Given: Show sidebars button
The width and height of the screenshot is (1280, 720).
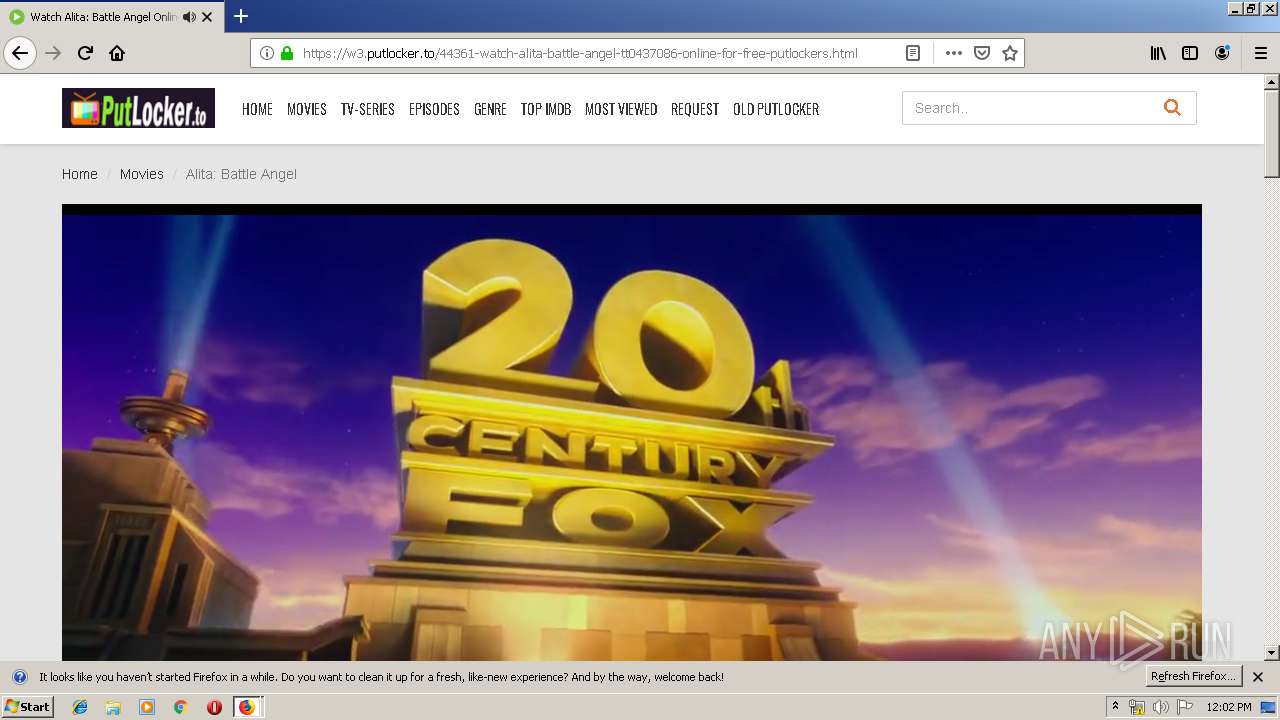Looking at the screenshot, I should tap(1190, 53).
